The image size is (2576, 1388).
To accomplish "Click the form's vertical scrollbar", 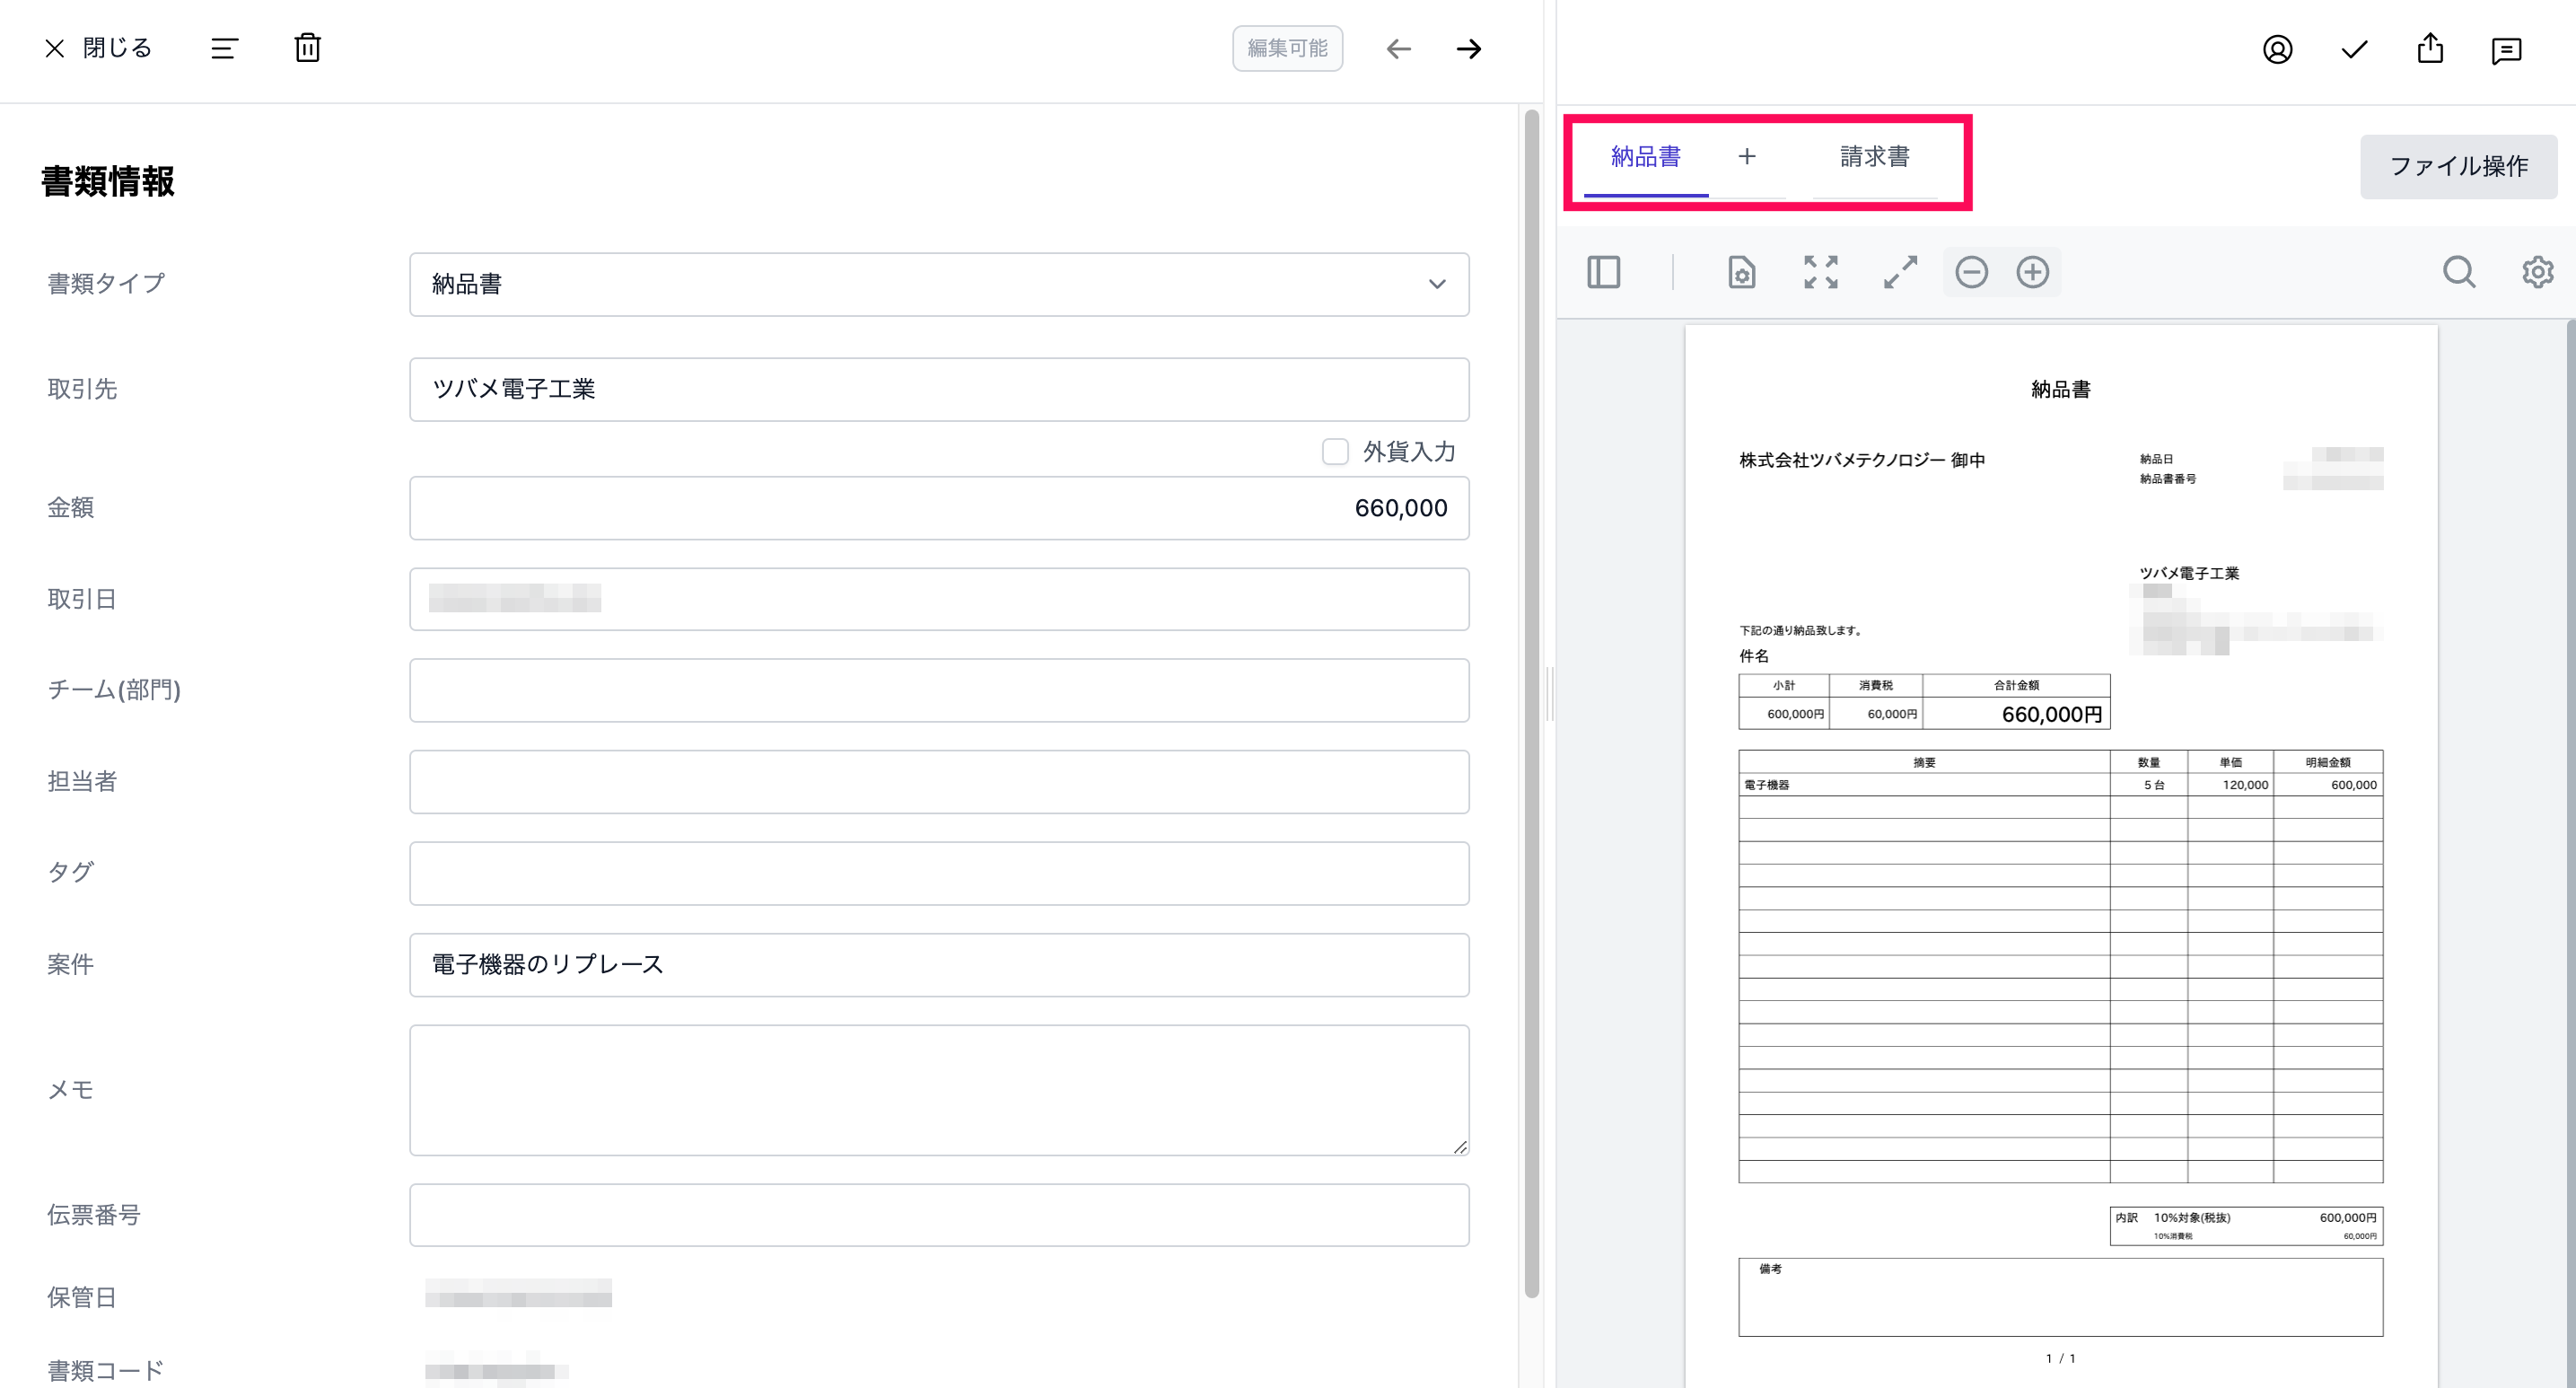I will (x=1531, y=705).
